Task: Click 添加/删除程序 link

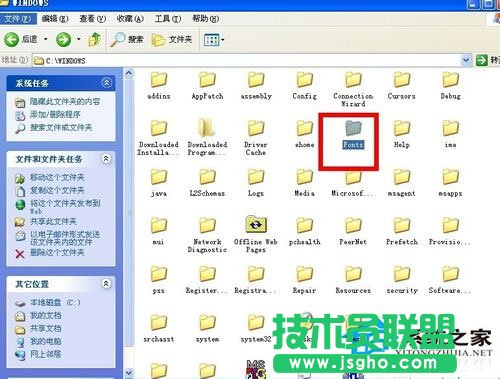Action: click(x=55, y=115)
